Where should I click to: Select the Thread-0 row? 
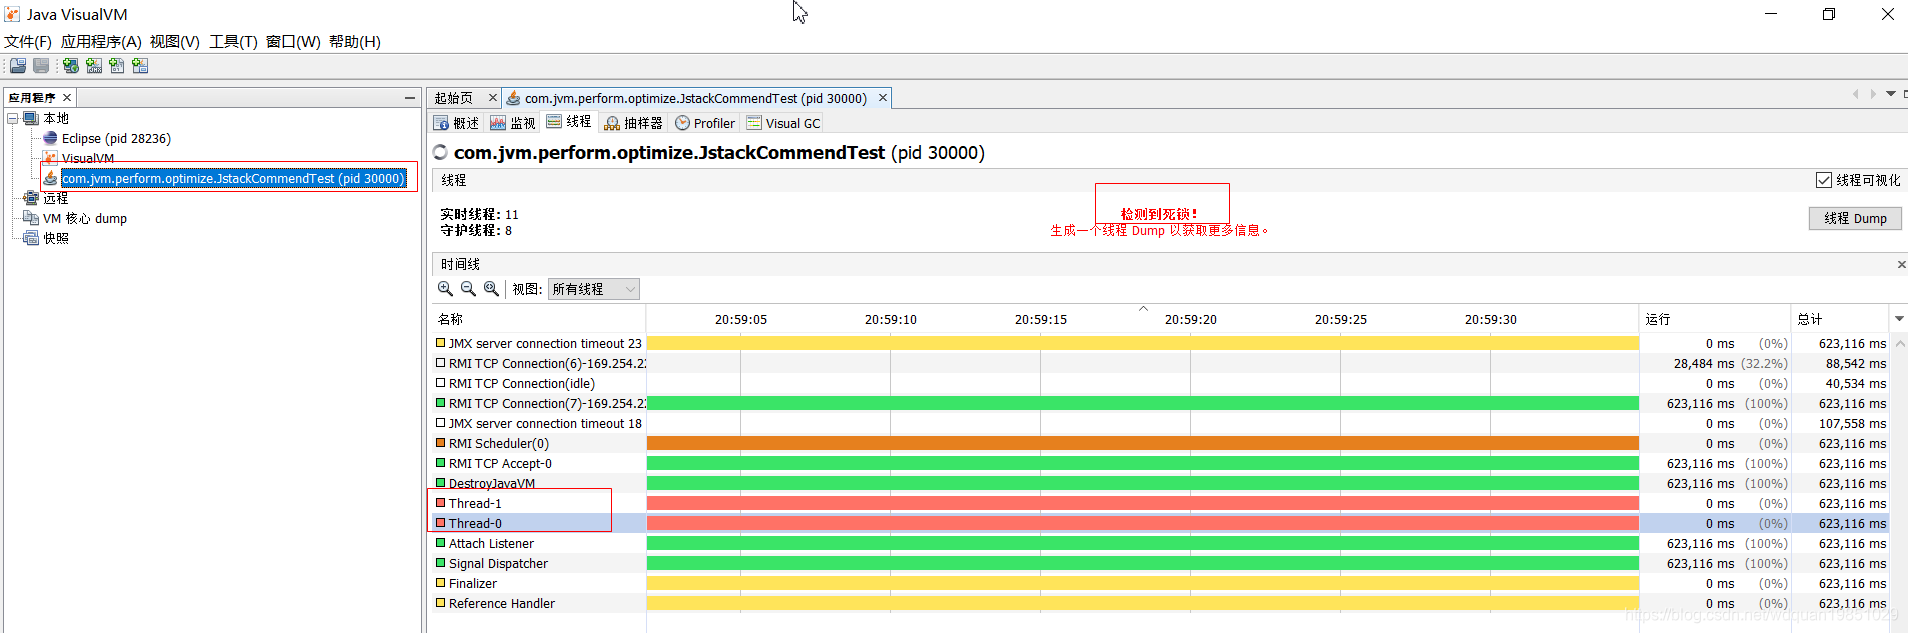coord(1160,523)
